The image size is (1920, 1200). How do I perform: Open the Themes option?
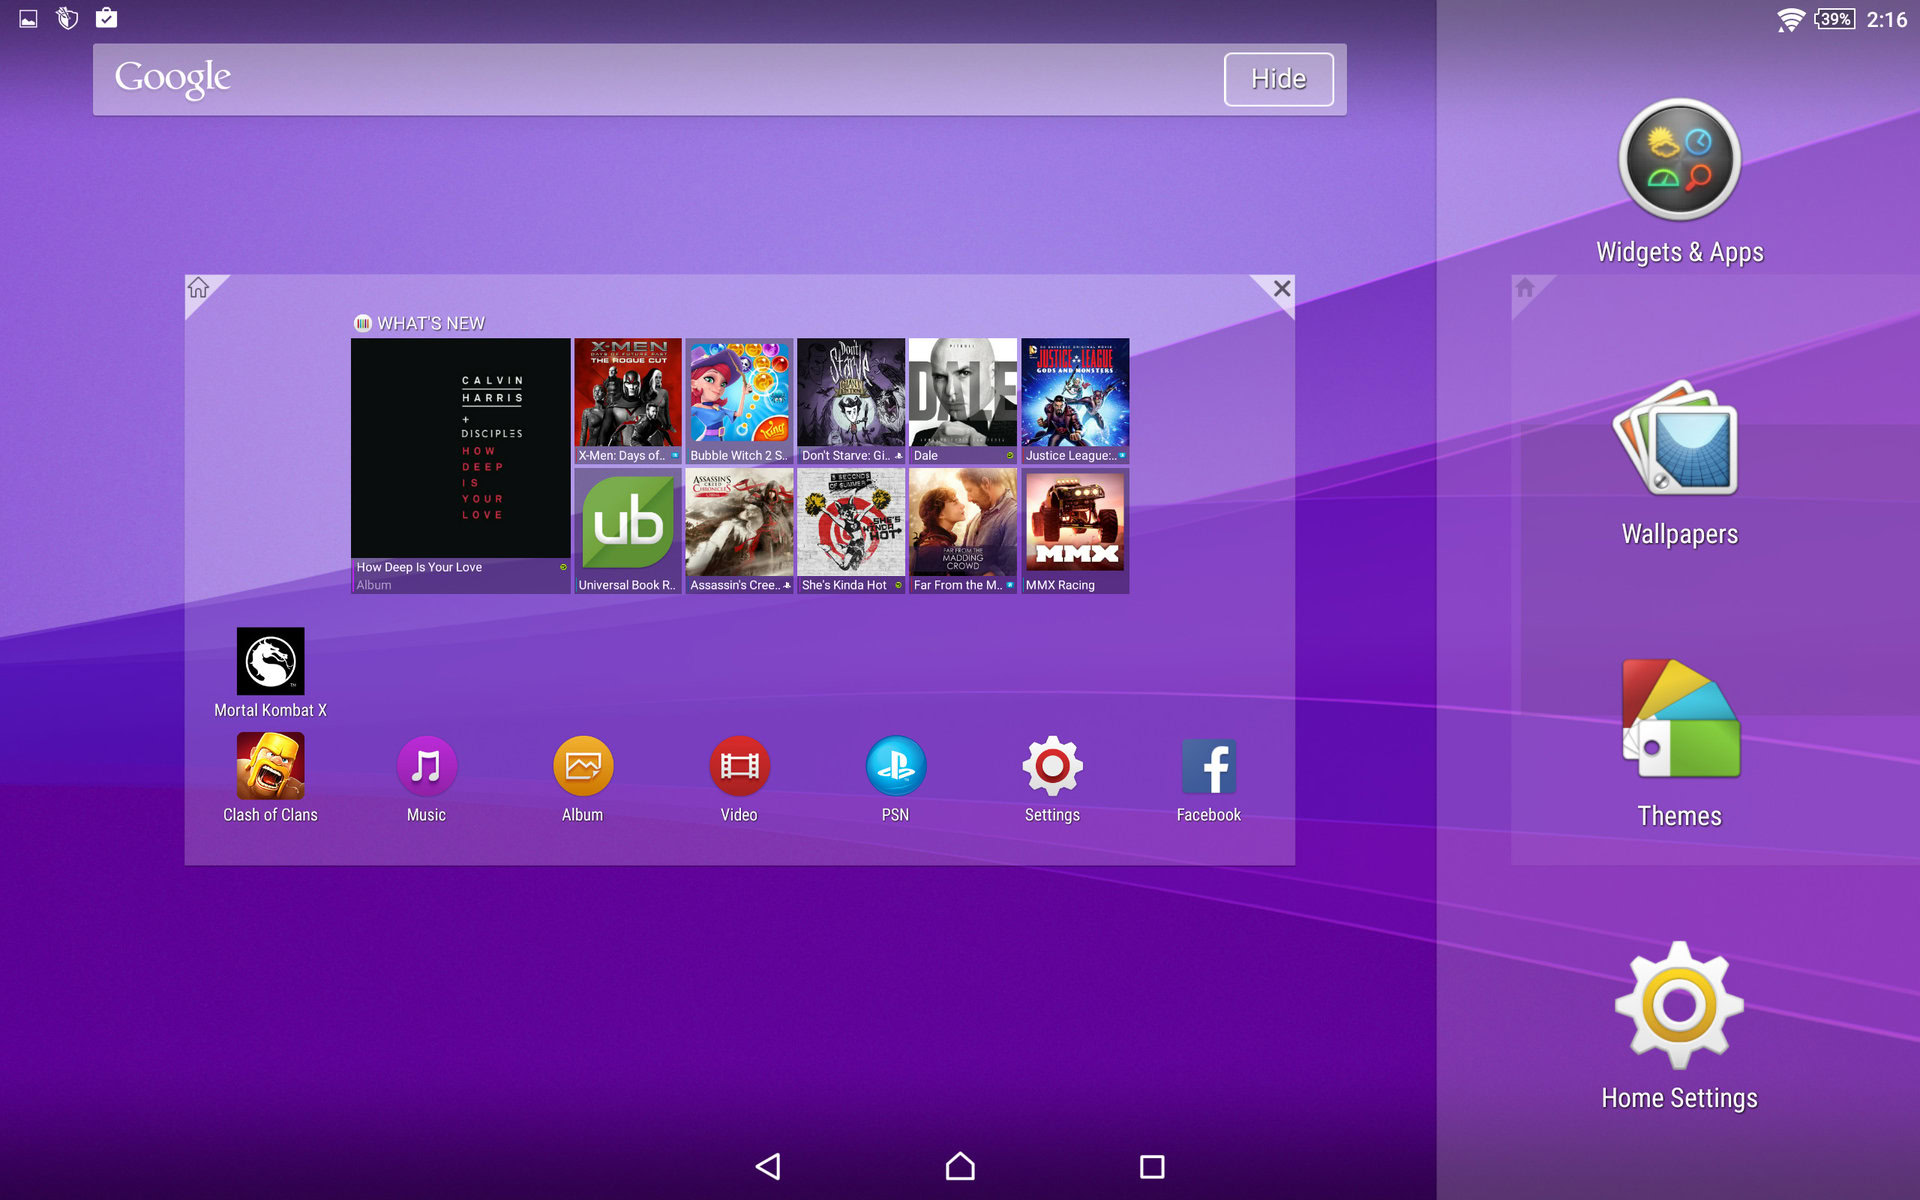tap(1679, 722)
